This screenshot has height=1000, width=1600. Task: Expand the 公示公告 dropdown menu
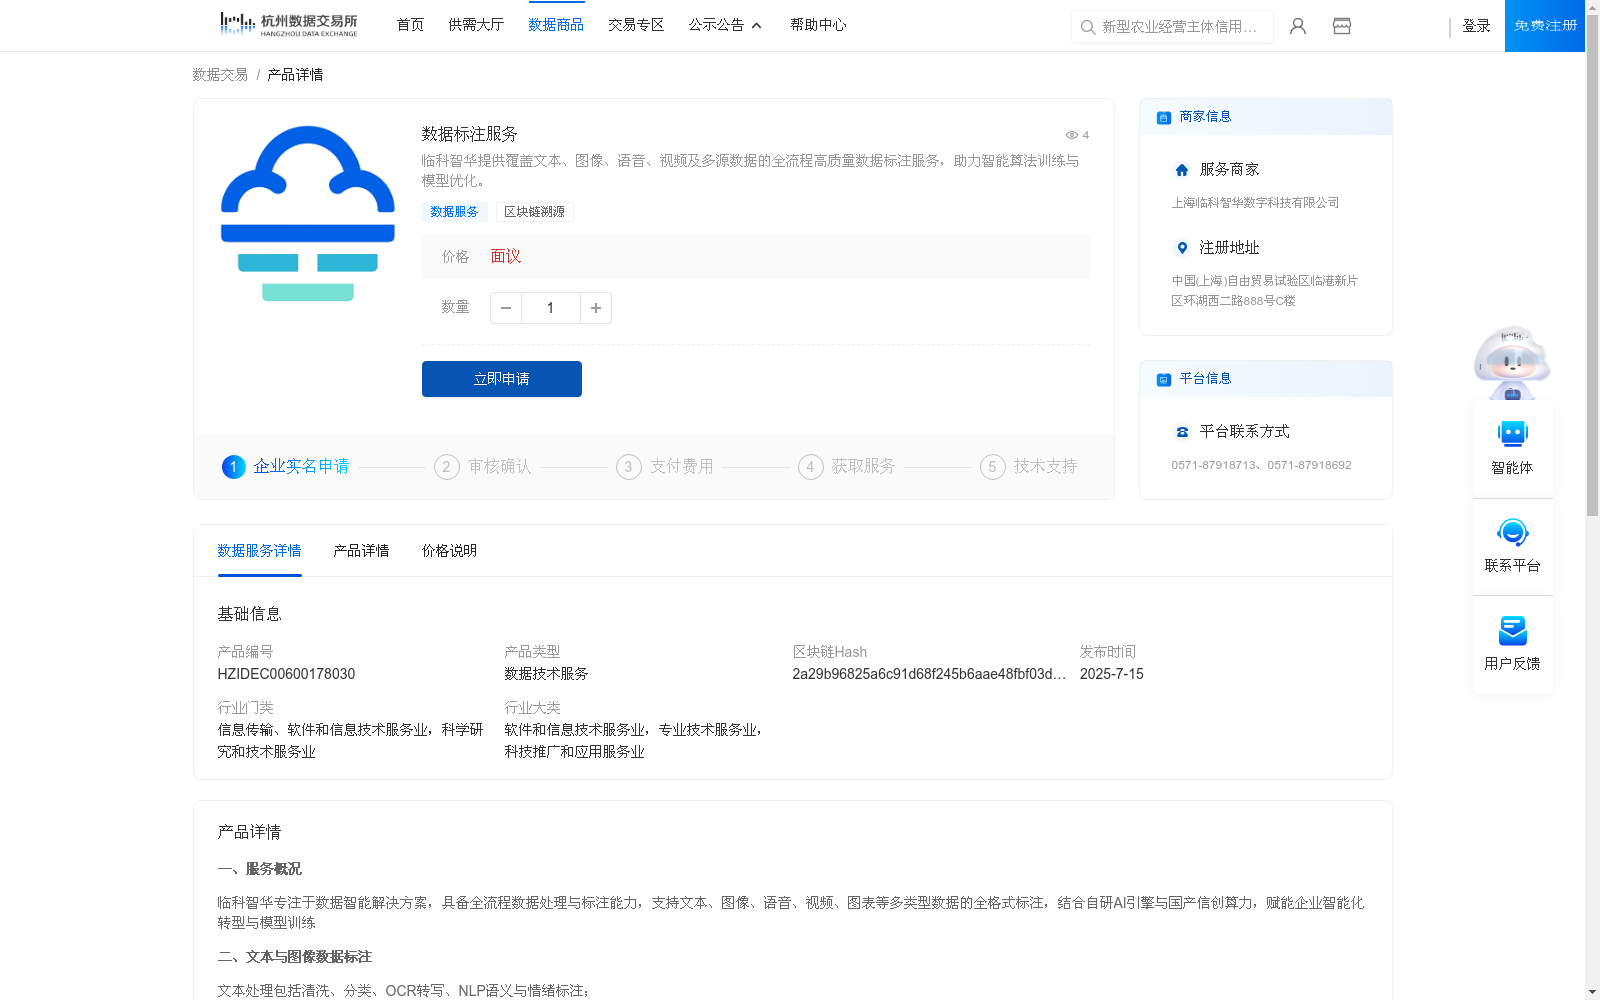tap(725, 25)
